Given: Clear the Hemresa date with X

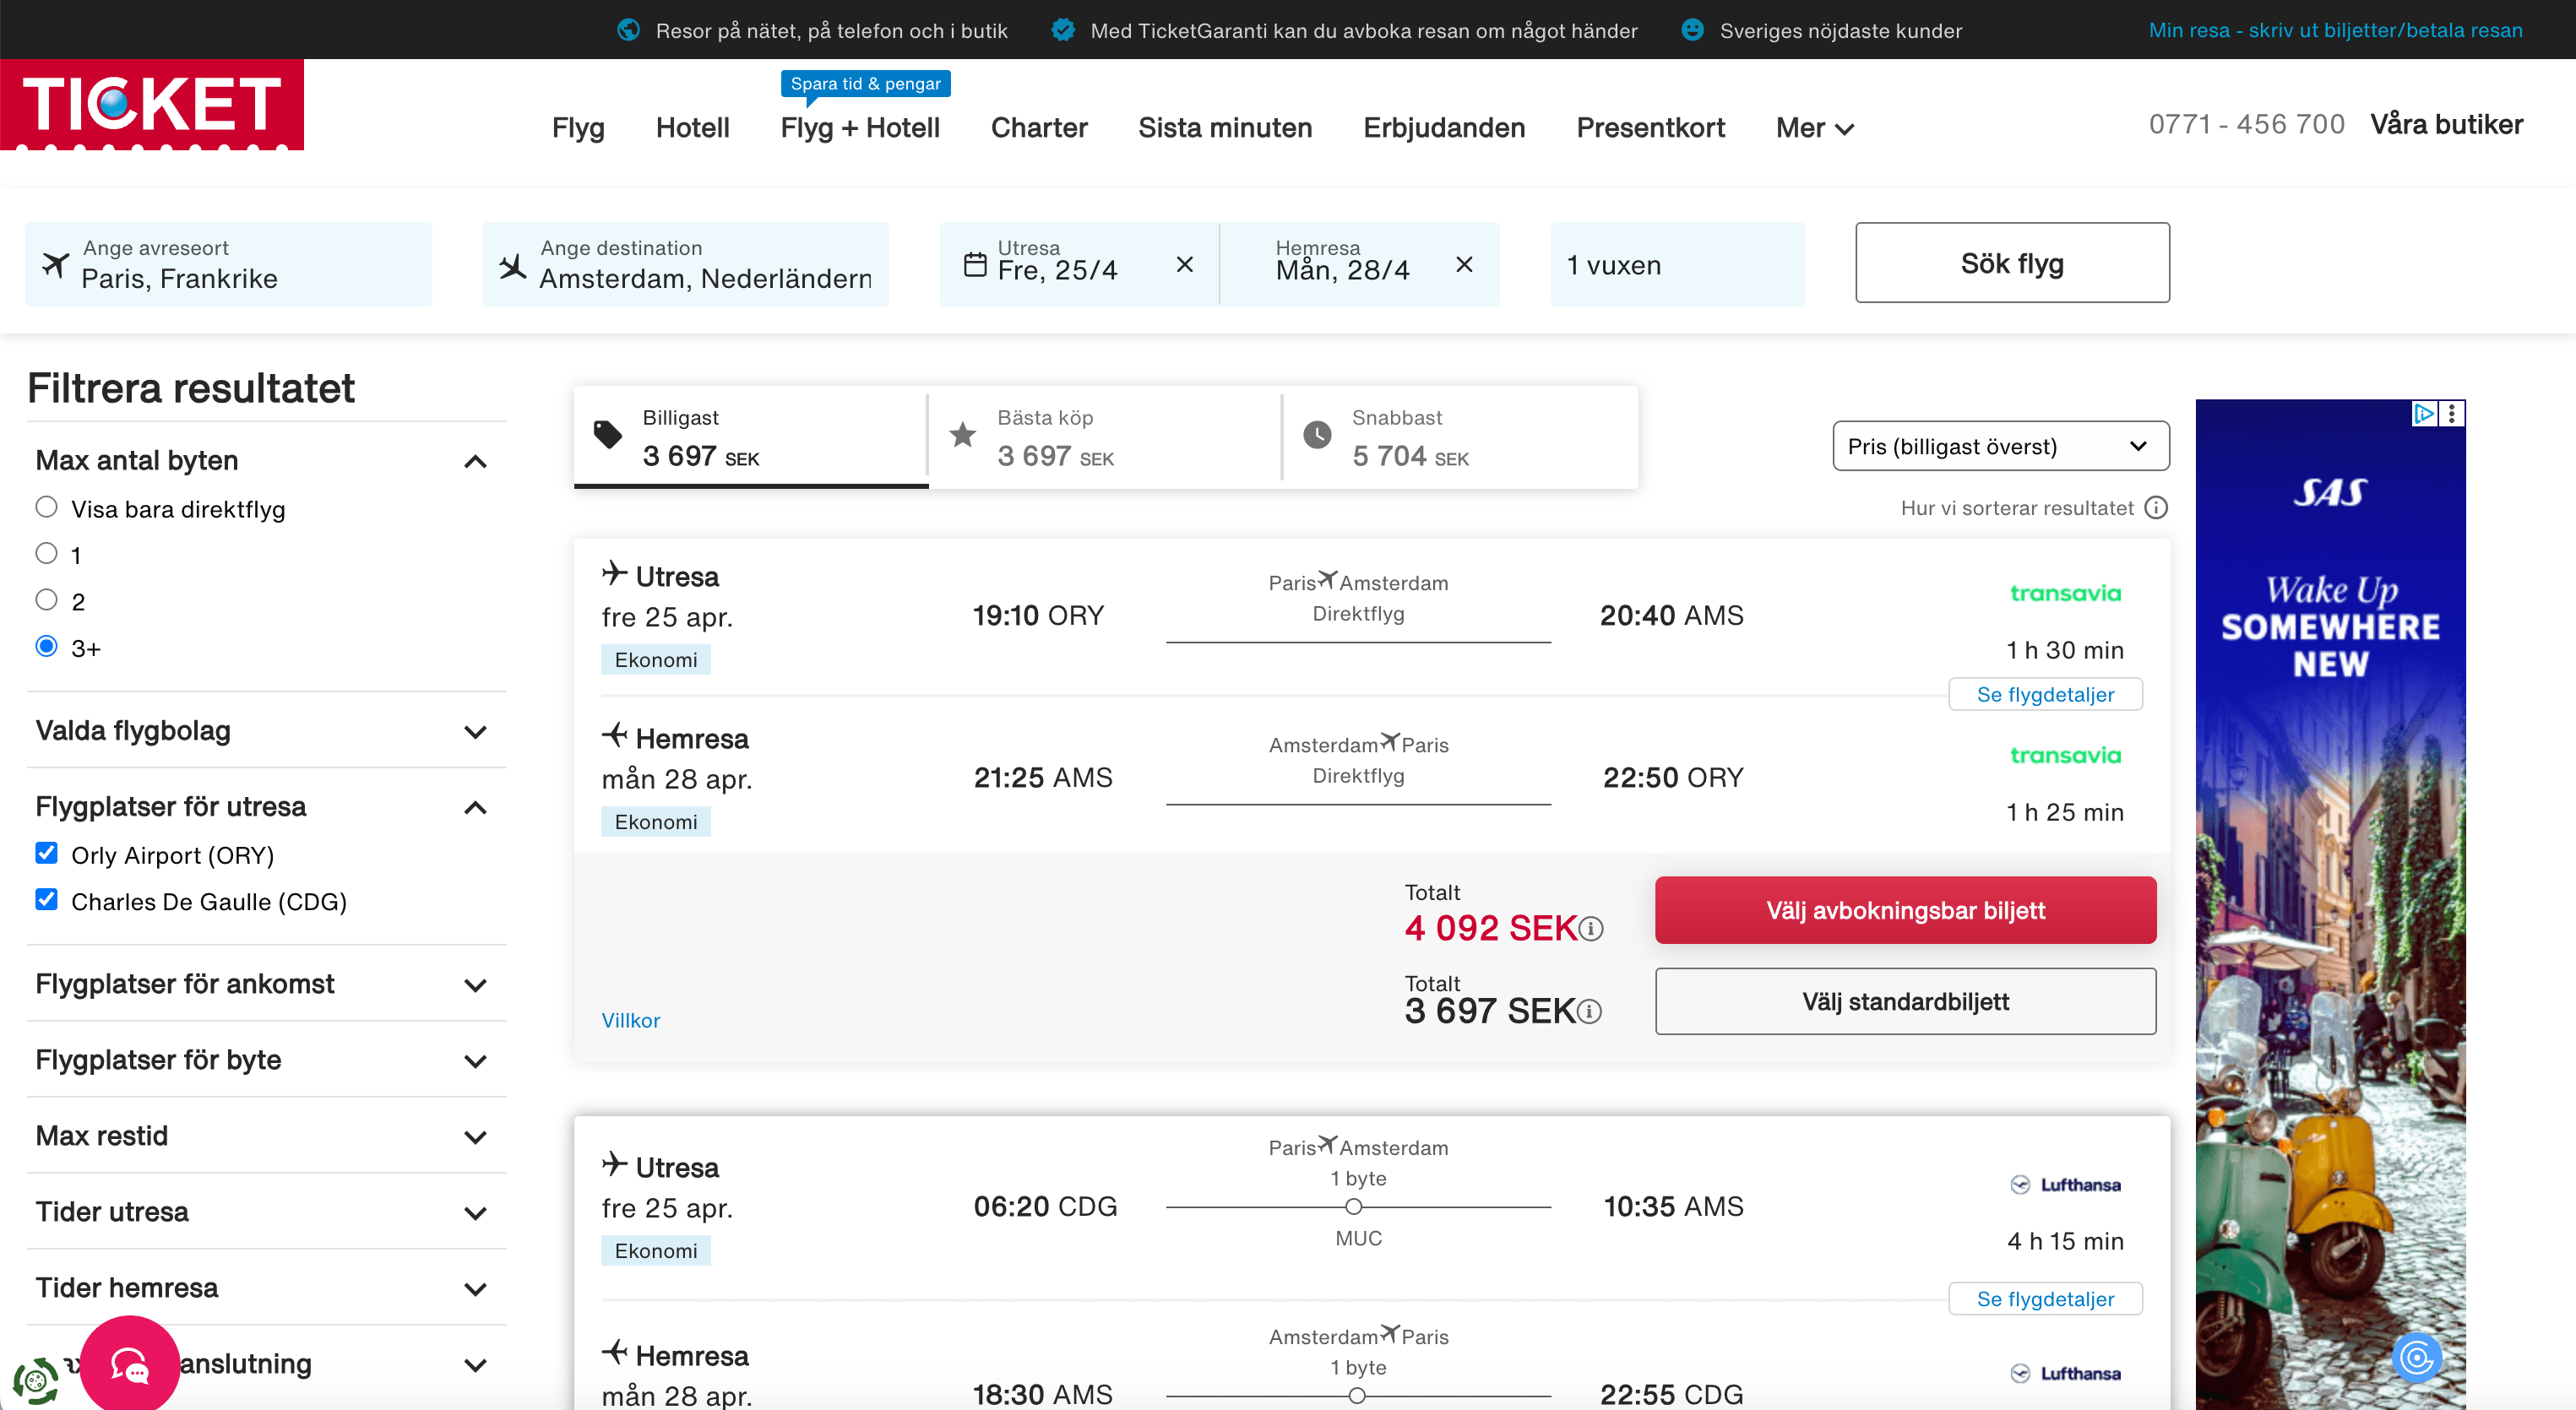Looking at the screenshot, I should (x=1464, y=264).
